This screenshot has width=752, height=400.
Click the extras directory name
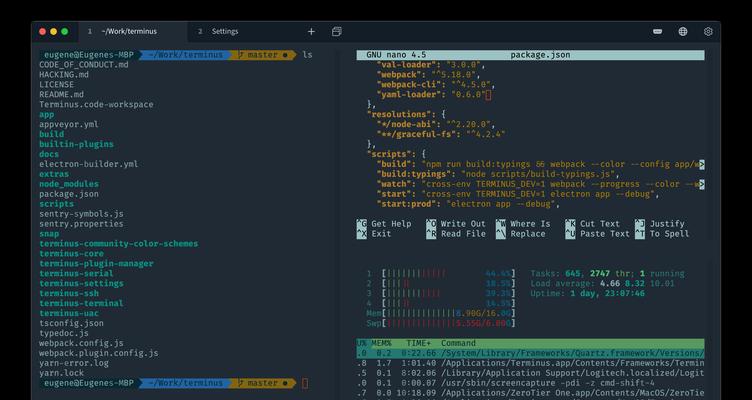54,174
